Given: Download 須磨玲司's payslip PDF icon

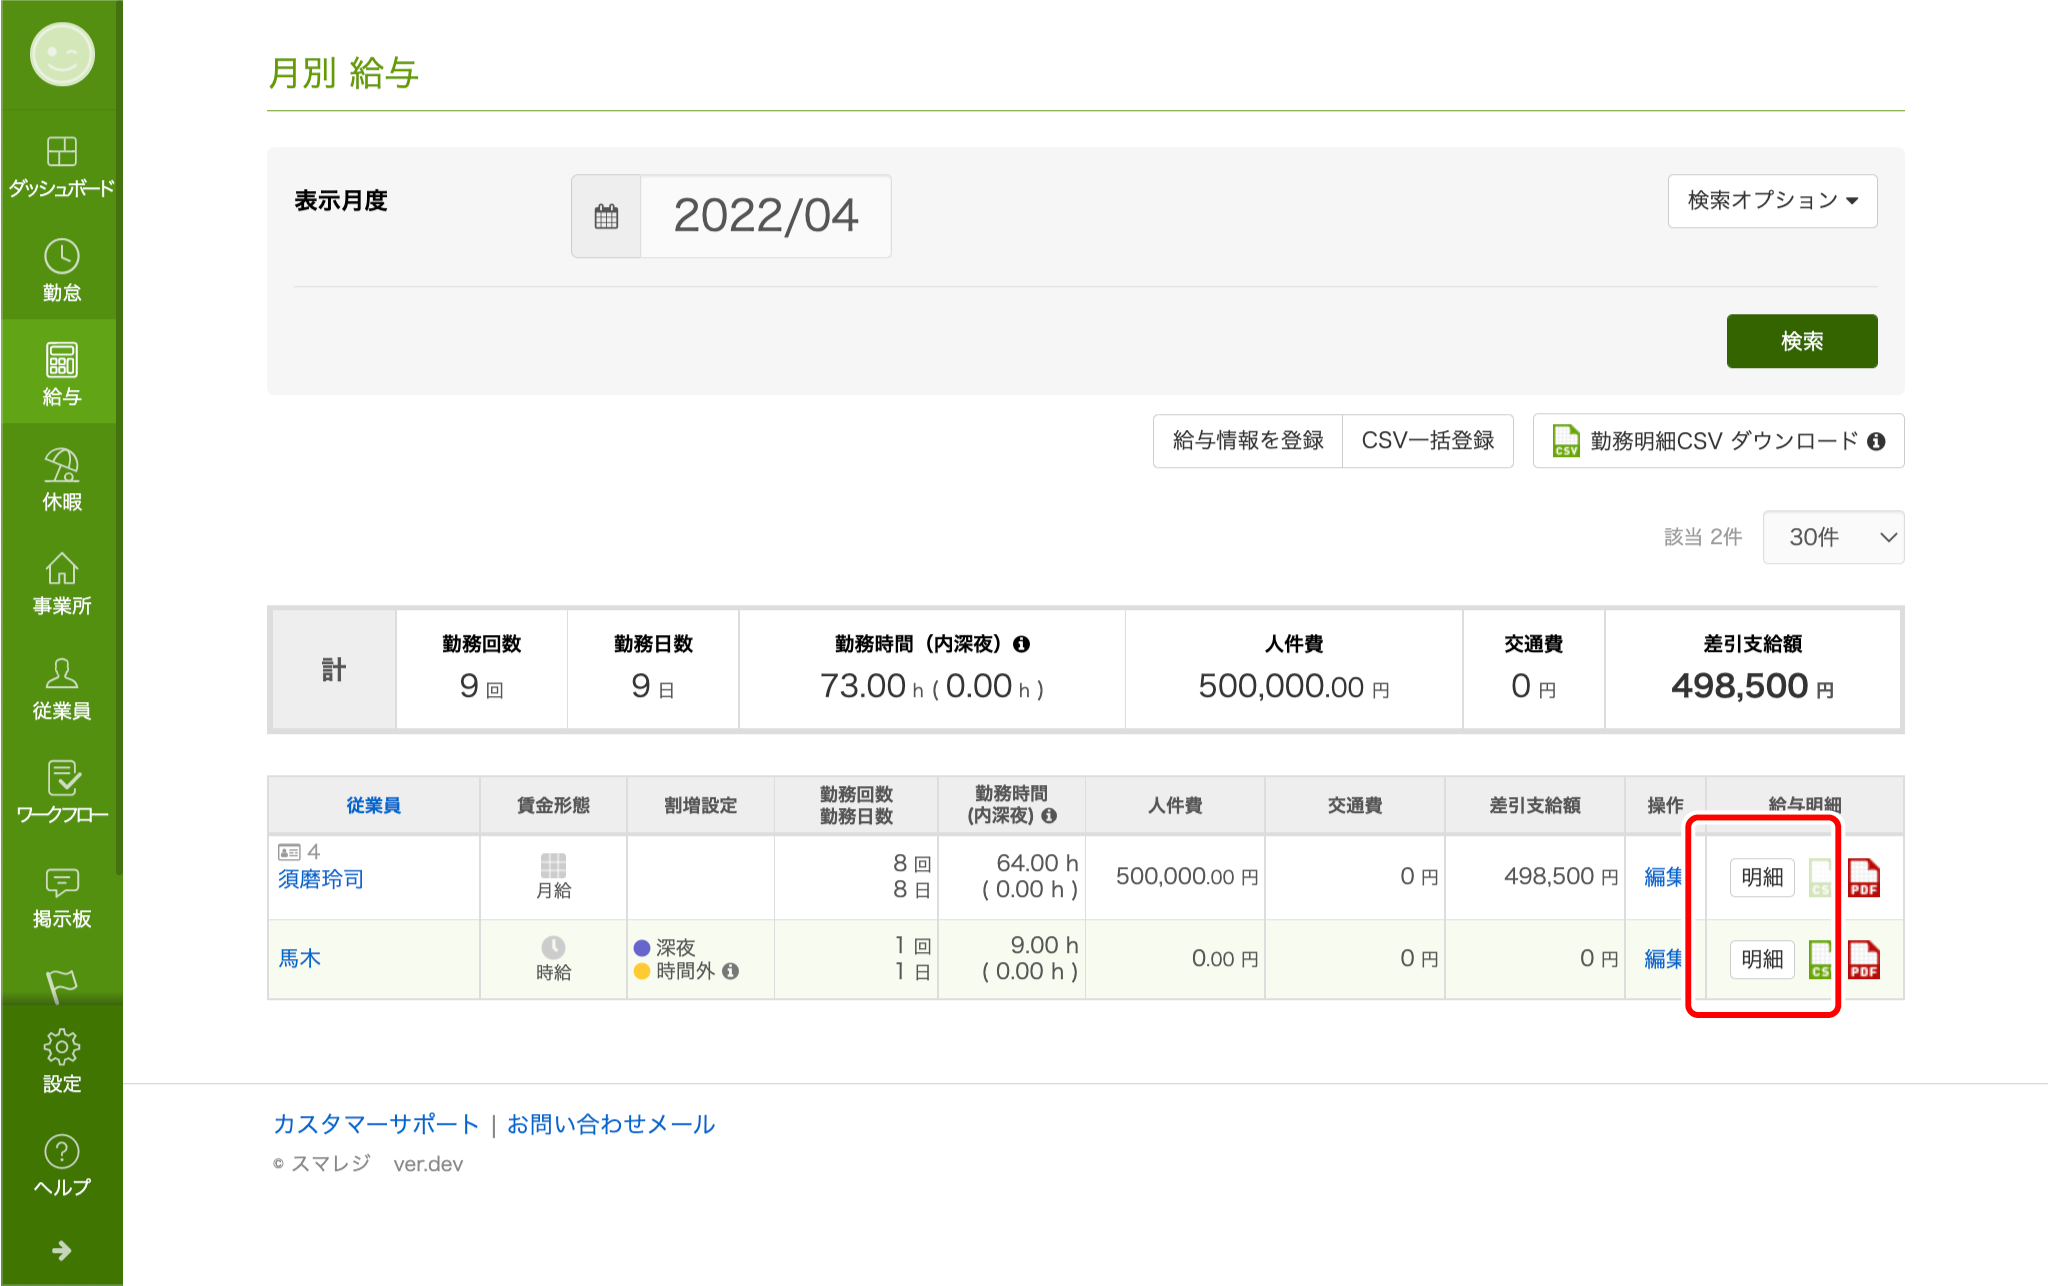Looking at the screenshot, I should (x=1863, y=878).
